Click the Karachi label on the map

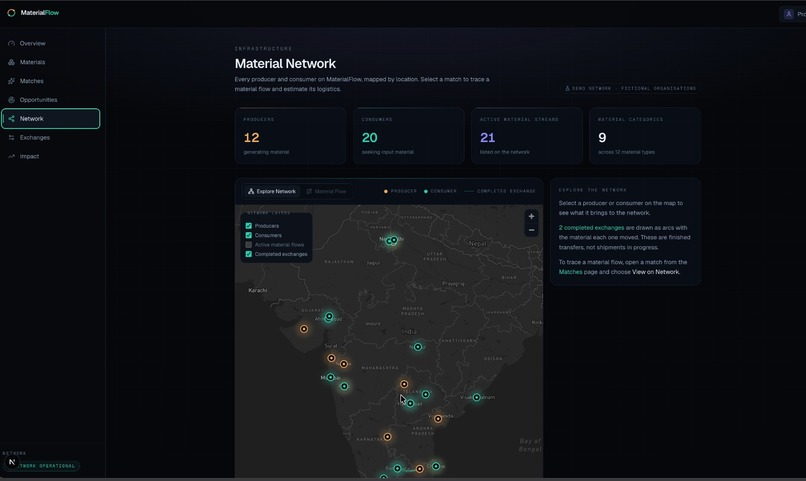click(x=258, y=290)
